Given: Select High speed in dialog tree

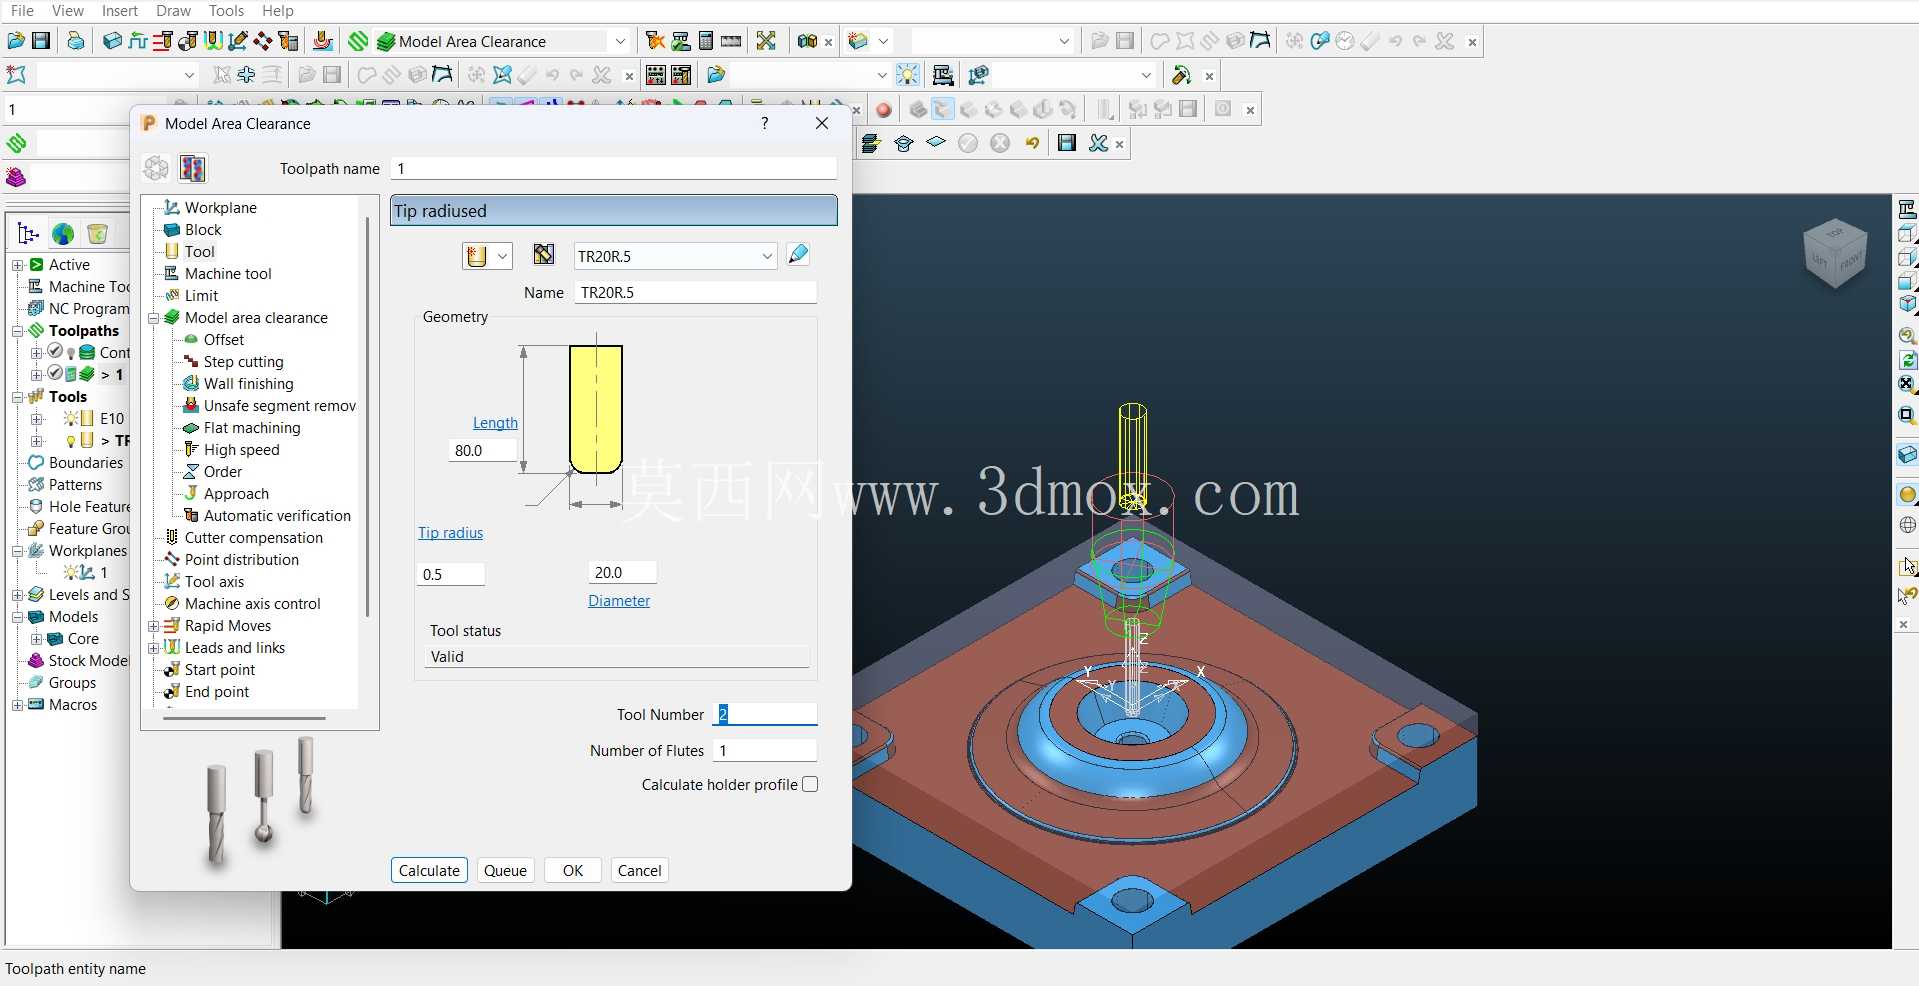Looking at the screenshot, I should point(241,450).
